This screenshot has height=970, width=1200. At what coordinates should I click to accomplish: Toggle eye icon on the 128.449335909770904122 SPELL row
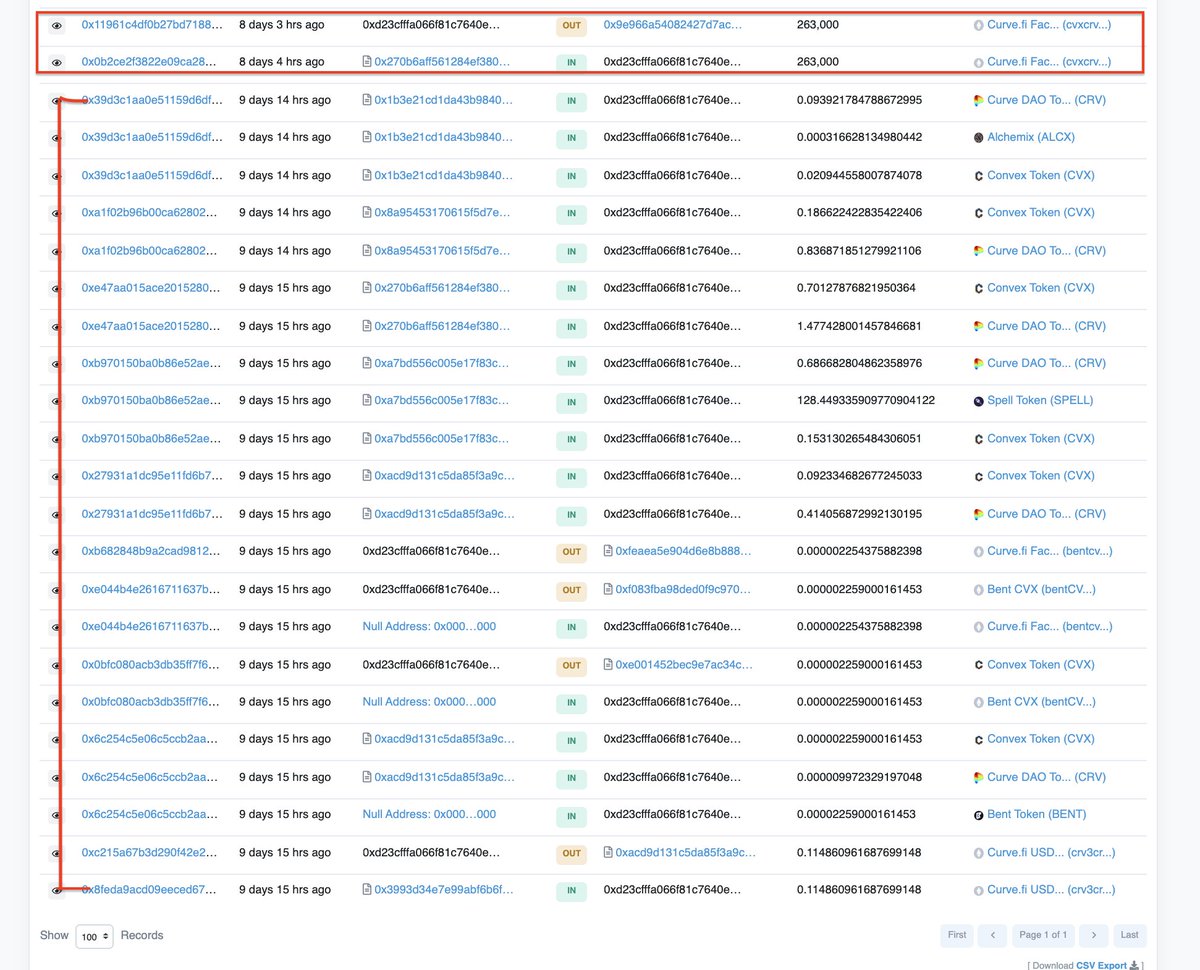coord(57,401)
